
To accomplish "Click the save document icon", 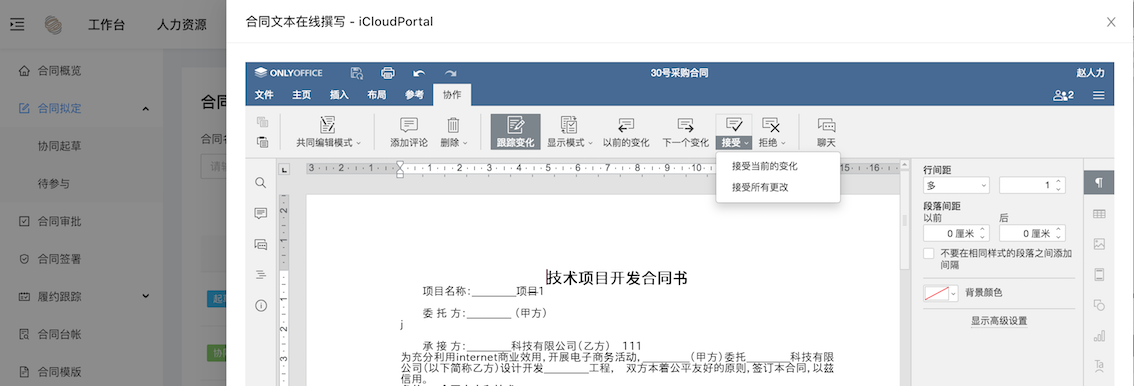I will (x=357, y=73).
